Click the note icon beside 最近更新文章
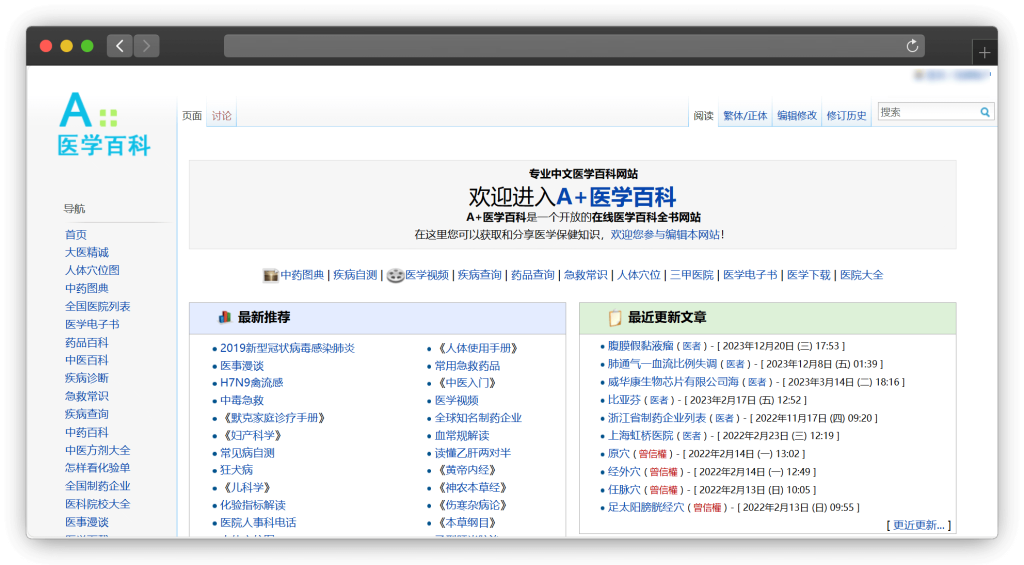 [615, 317]
